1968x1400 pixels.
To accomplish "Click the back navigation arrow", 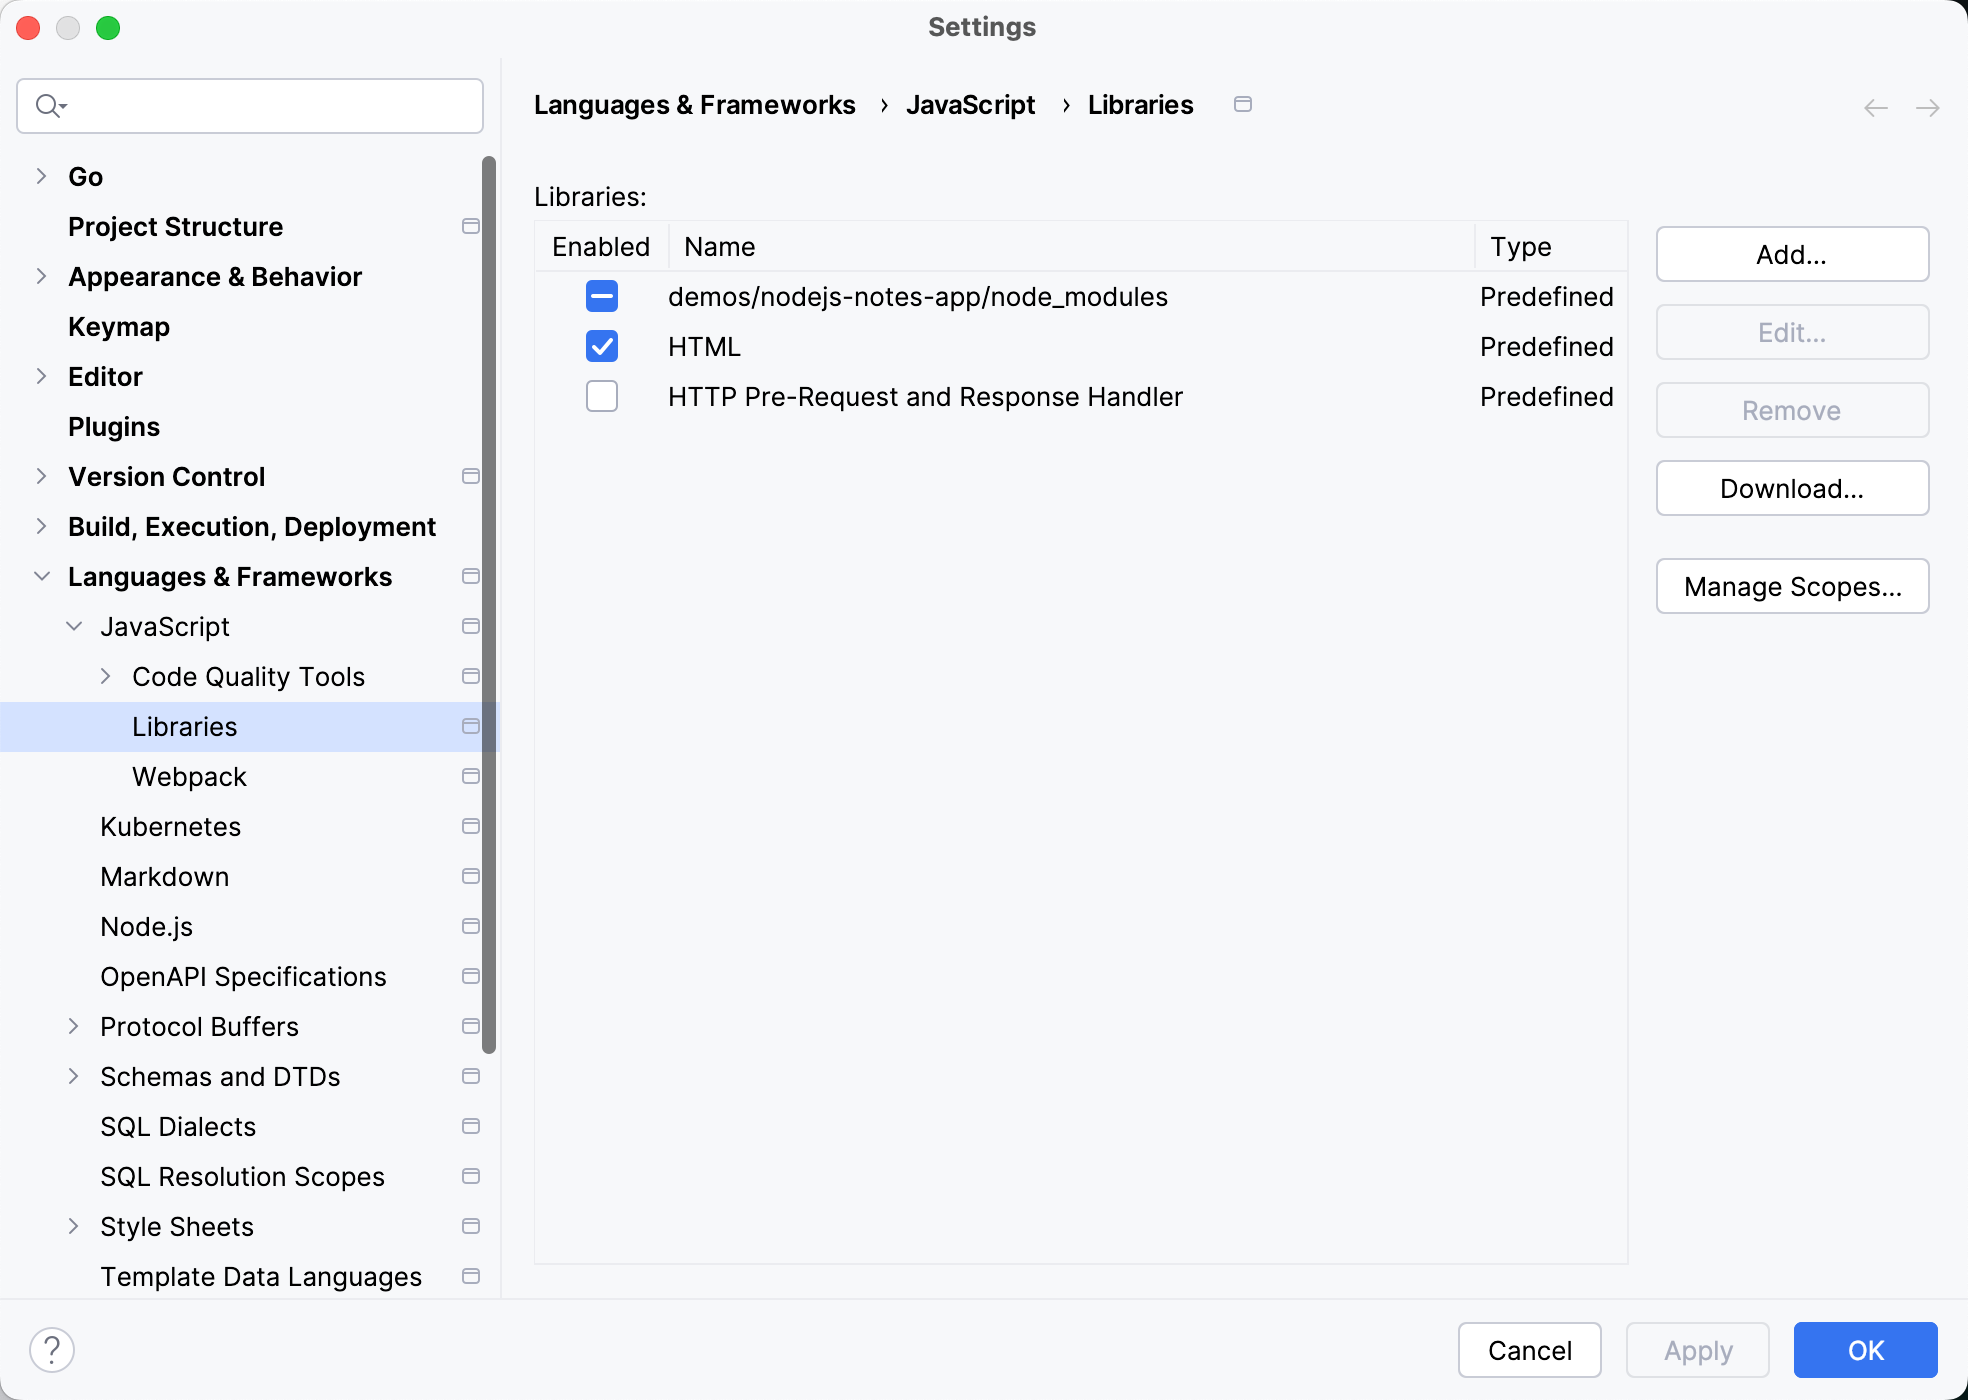I will click(1874, 107).
